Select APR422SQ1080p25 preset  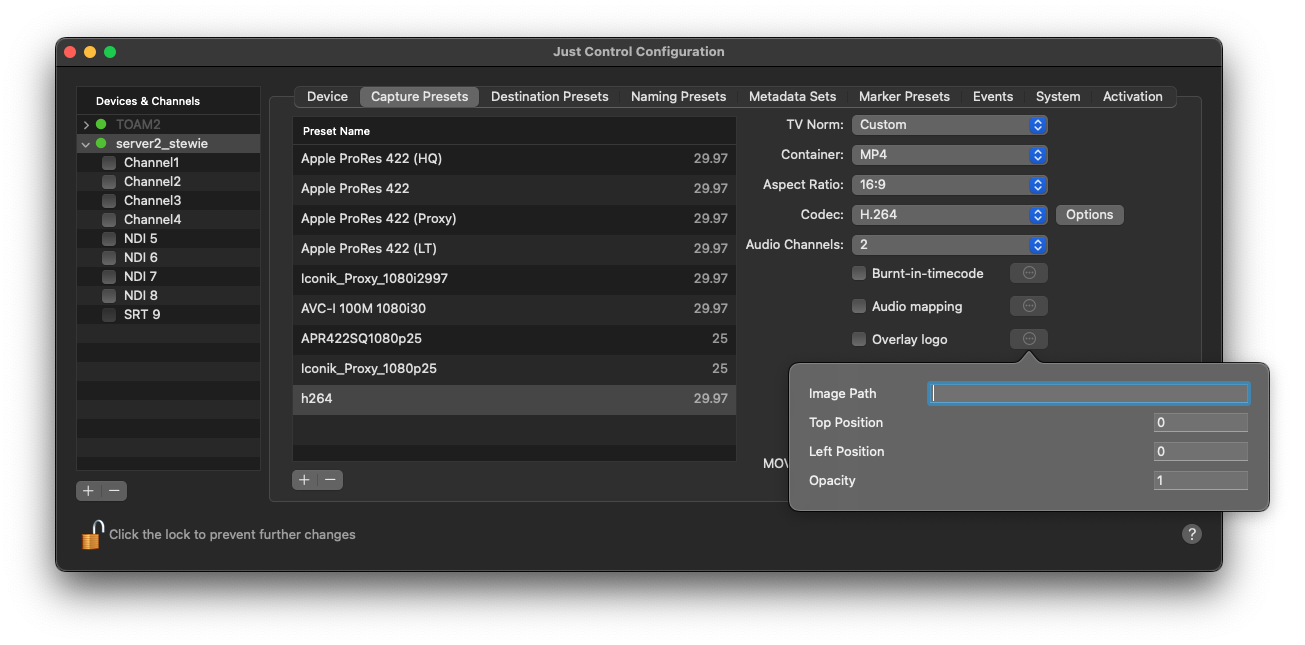point(514,339)
